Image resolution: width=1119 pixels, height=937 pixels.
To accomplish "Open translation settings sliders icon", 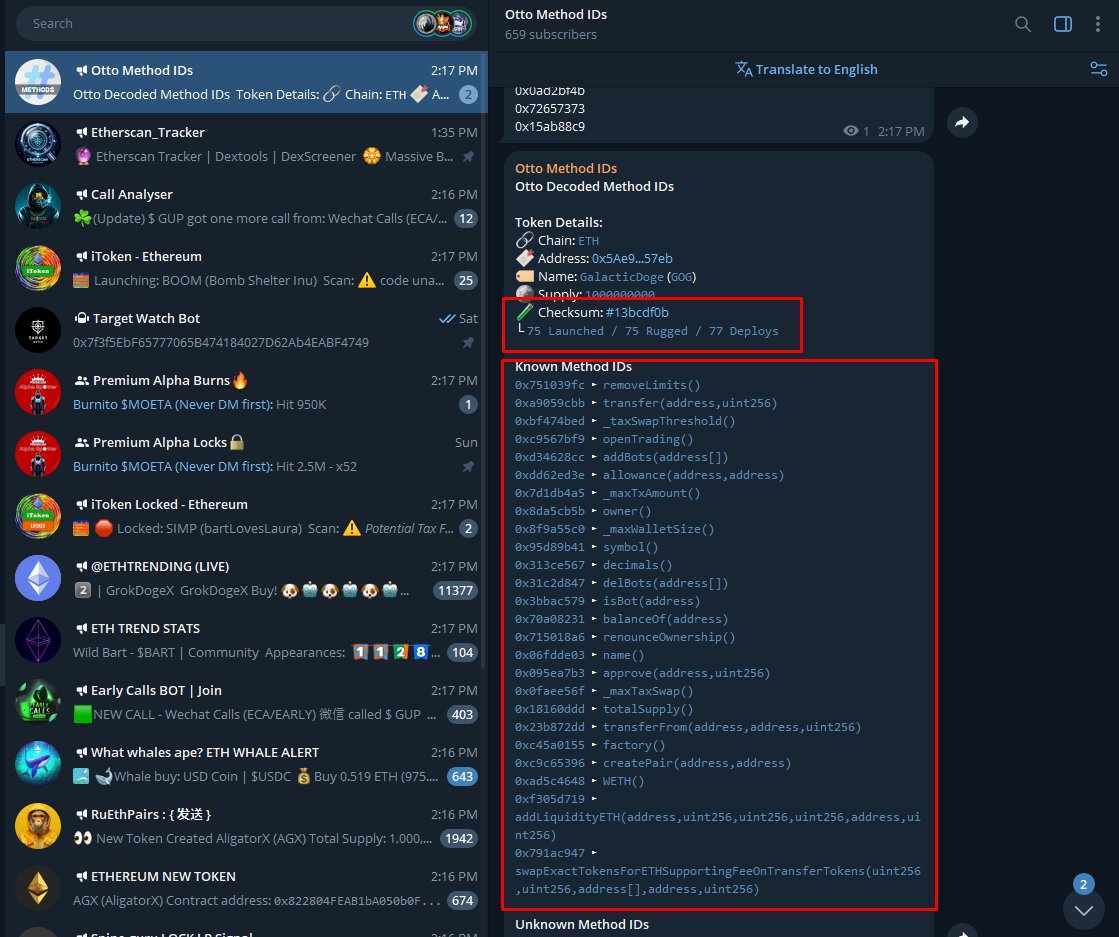I will [1098, 69].
